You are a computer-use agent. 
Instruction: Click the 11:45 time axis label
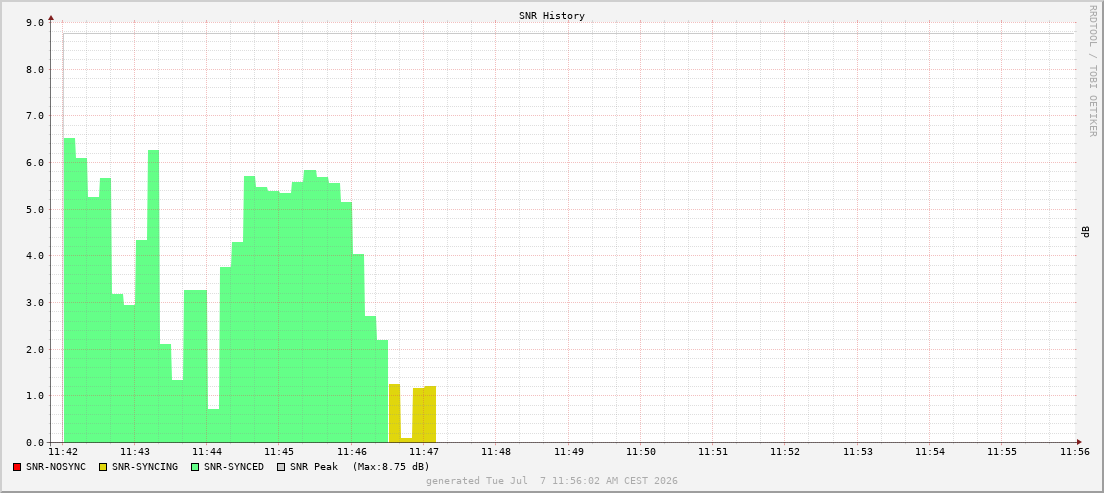coord(280,451)
